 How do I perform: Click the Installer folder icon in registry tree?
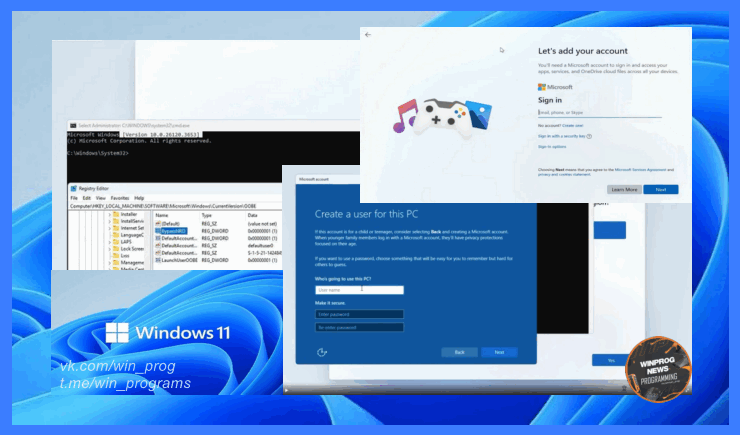(116, 214)
